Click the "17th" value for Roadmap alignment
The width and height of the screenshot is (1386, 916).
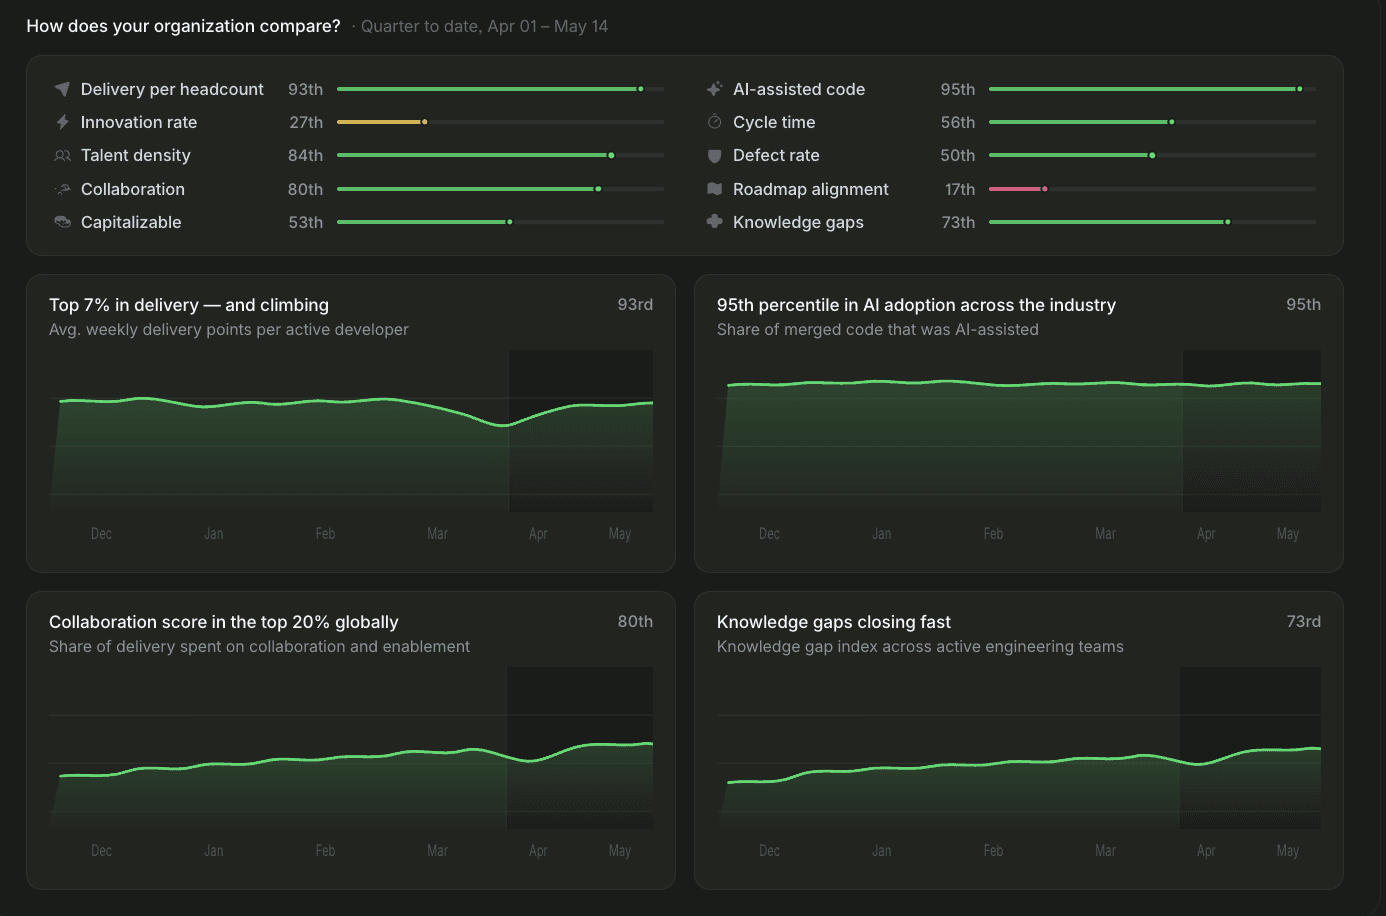pos(960,189)
